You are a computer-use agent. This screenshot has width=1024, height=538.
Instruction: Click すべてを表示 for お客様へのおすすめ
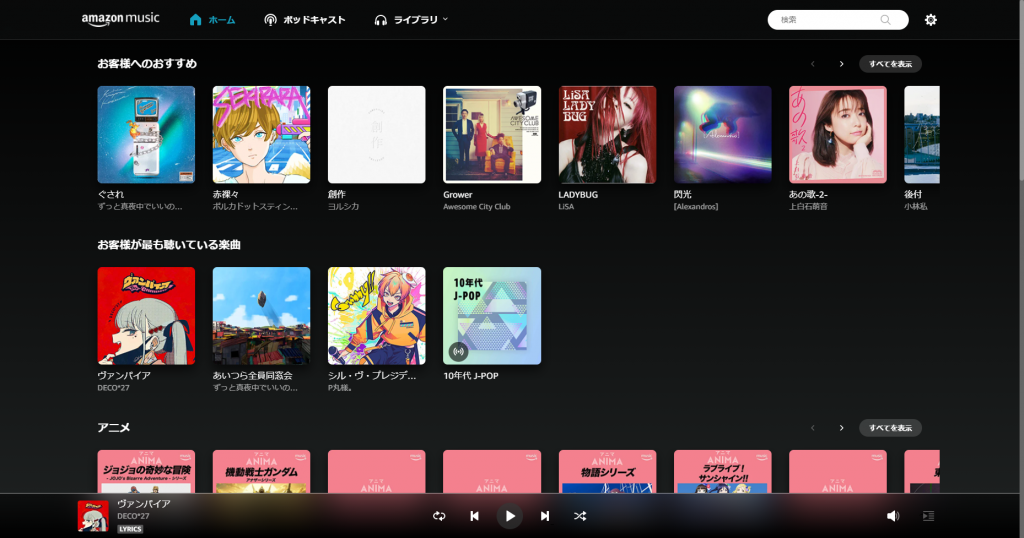click(890, 64)
